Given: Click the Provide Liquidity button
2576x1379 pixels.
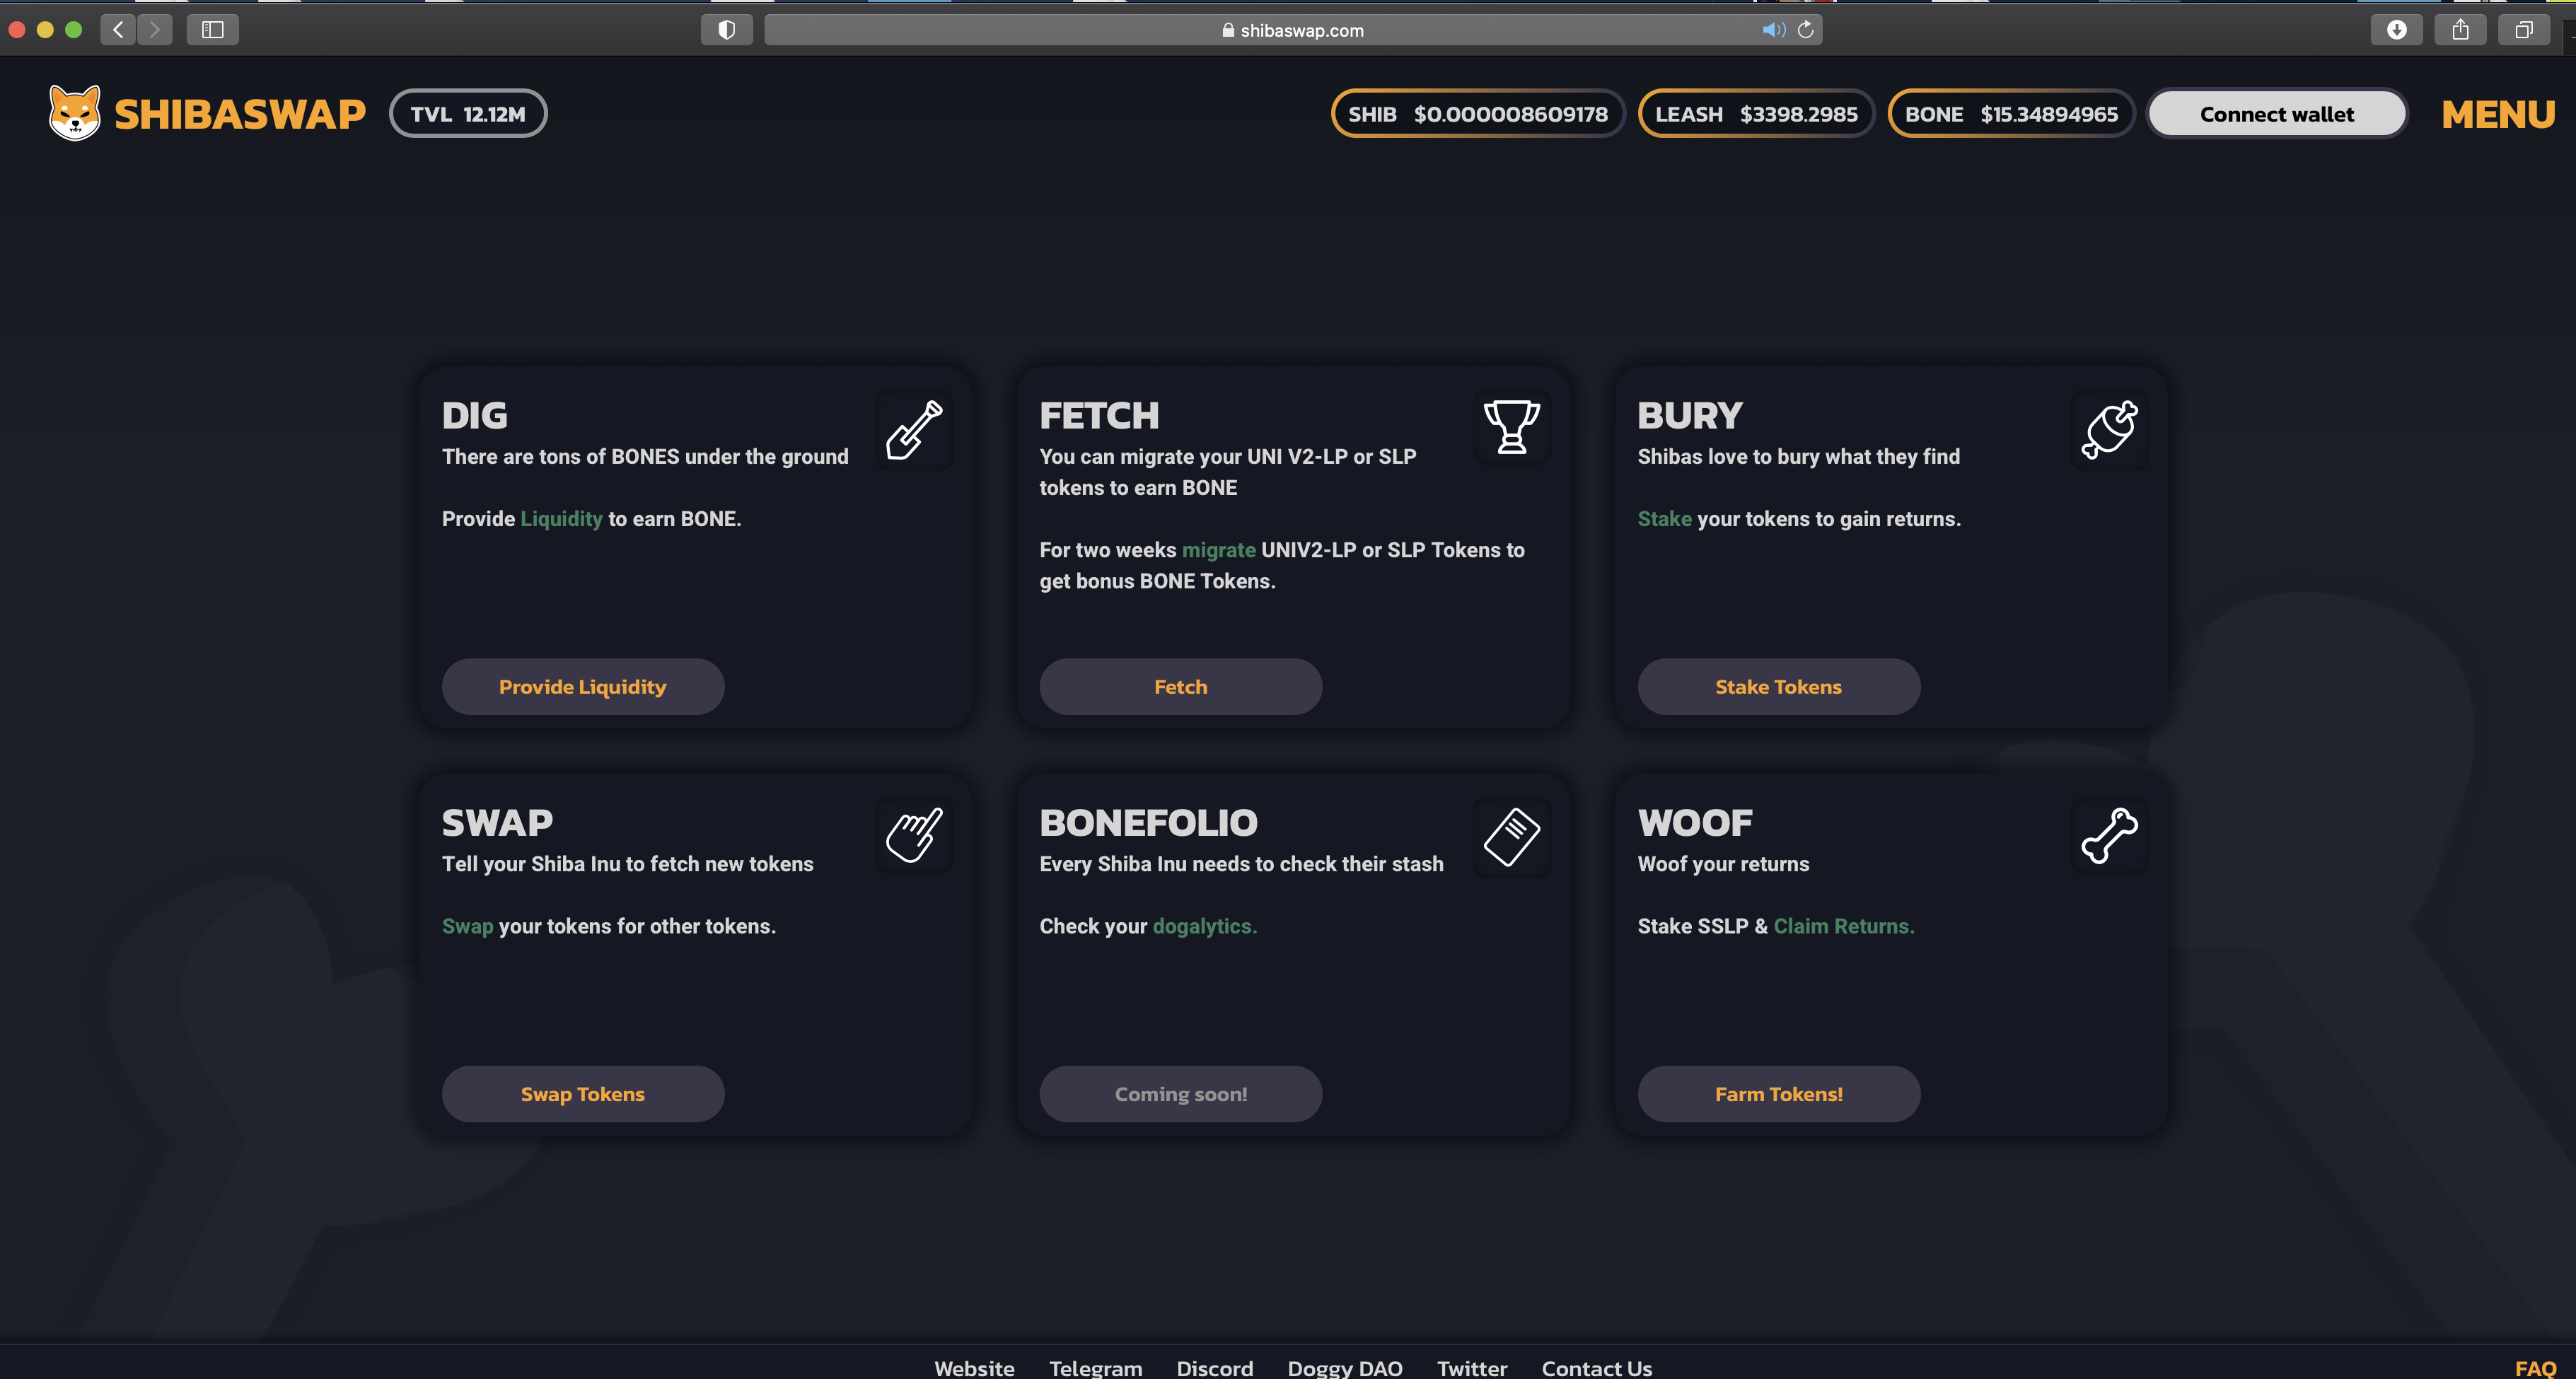Looking at the screenshot, I should (x=582, y=687).
